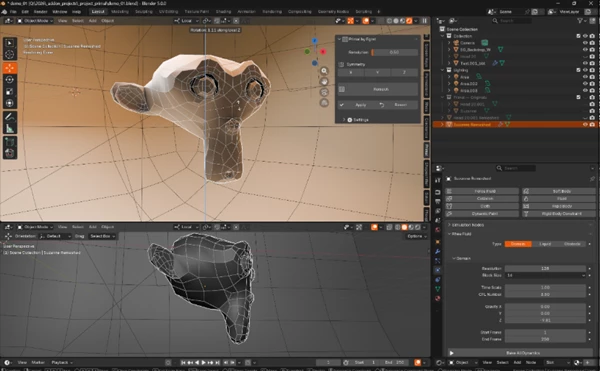
Task: Open the Material properties tab
Action: tap(438, 298)
